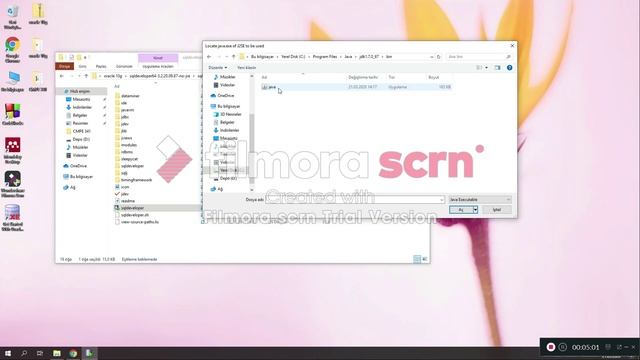Image resolution: width=640 pixels, height=360 pixels.
Task: Open the CodeBlocks desktop shortcut
Action: [x=13, y=114]
